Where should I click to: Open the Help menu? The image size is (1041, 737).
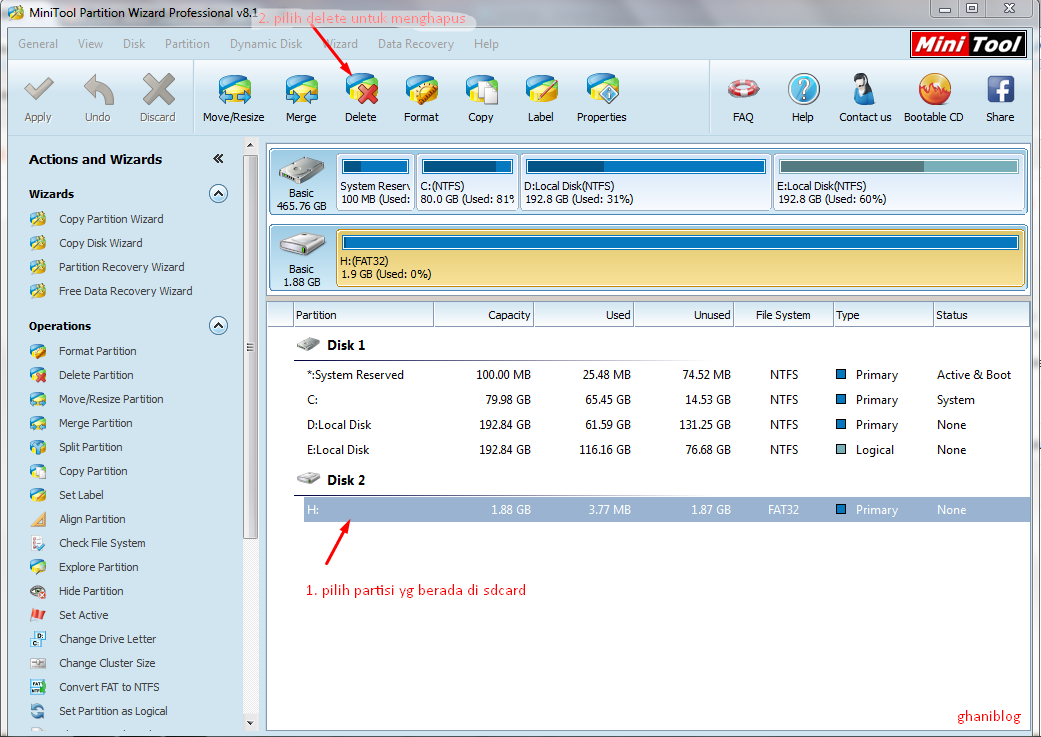coord(486,44)
